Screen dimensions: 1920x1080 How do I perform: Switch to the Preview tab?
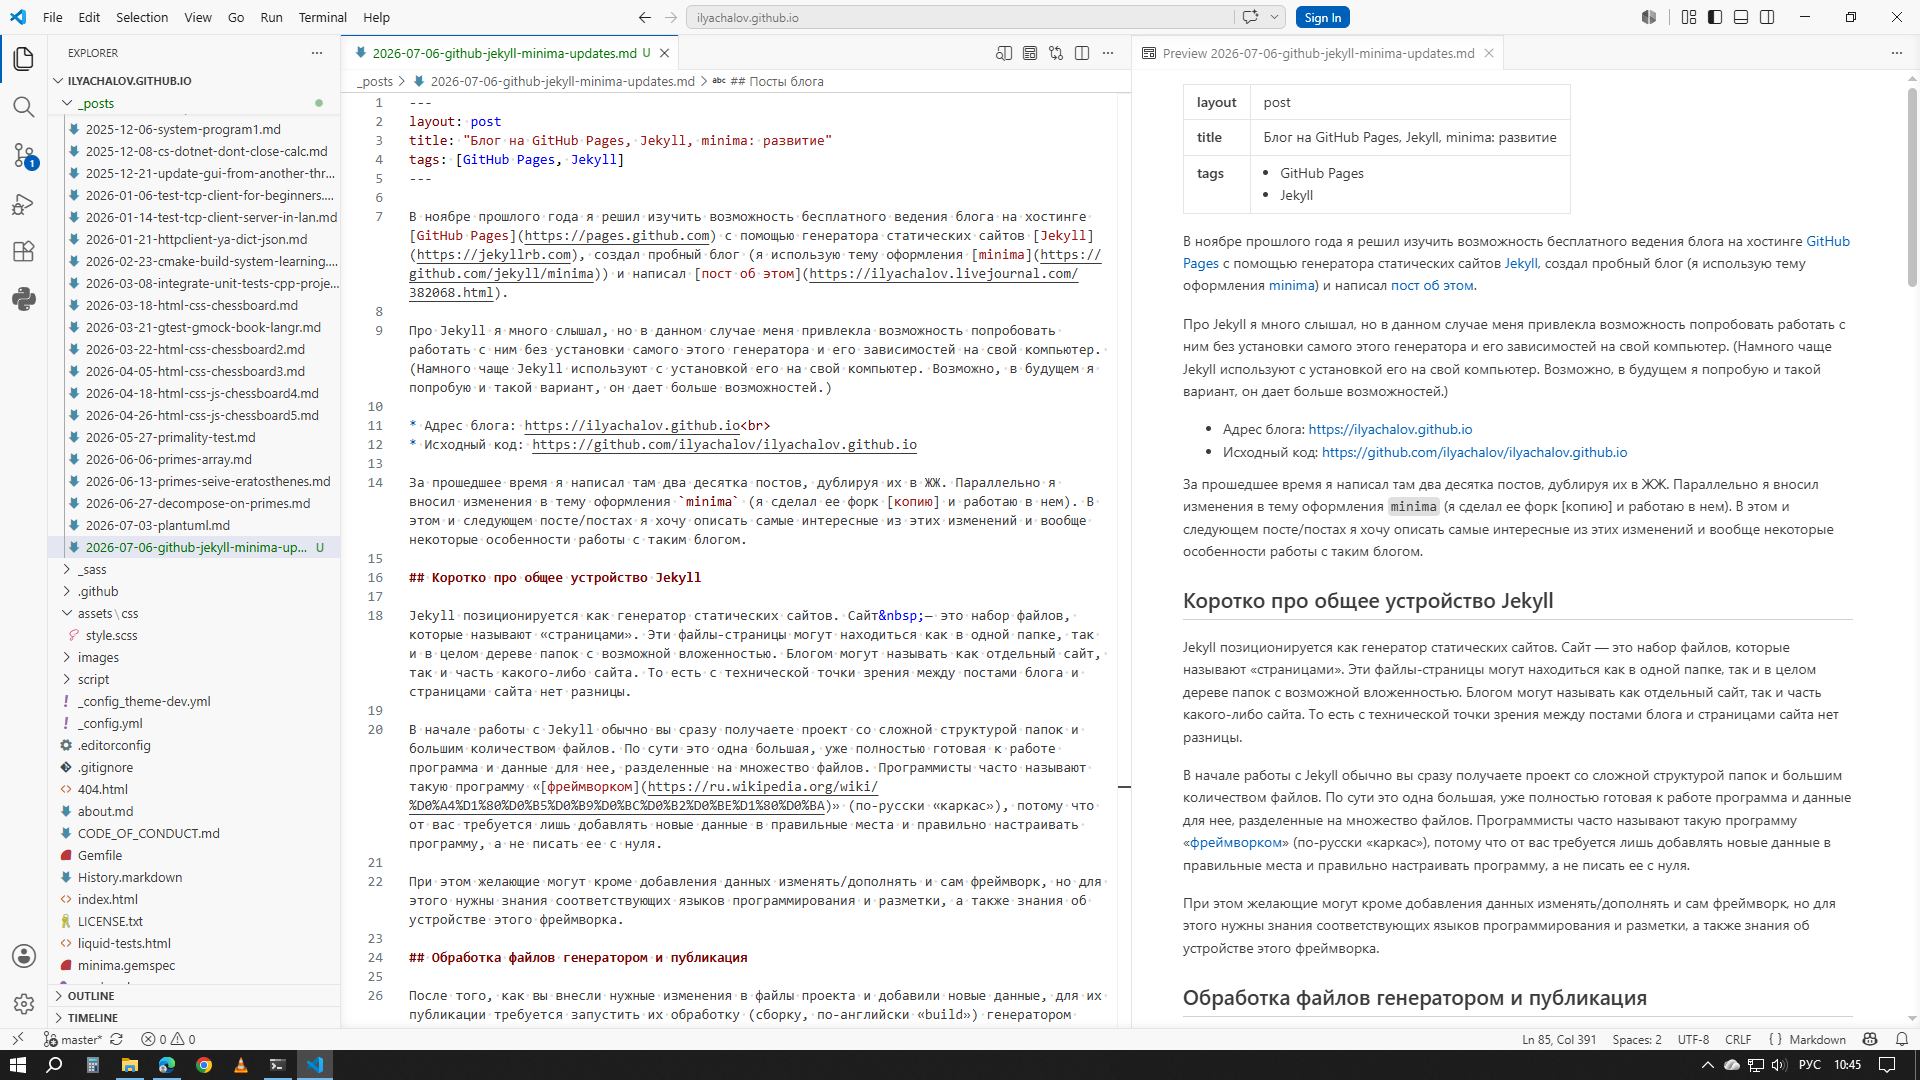(x=1317, y=53)
